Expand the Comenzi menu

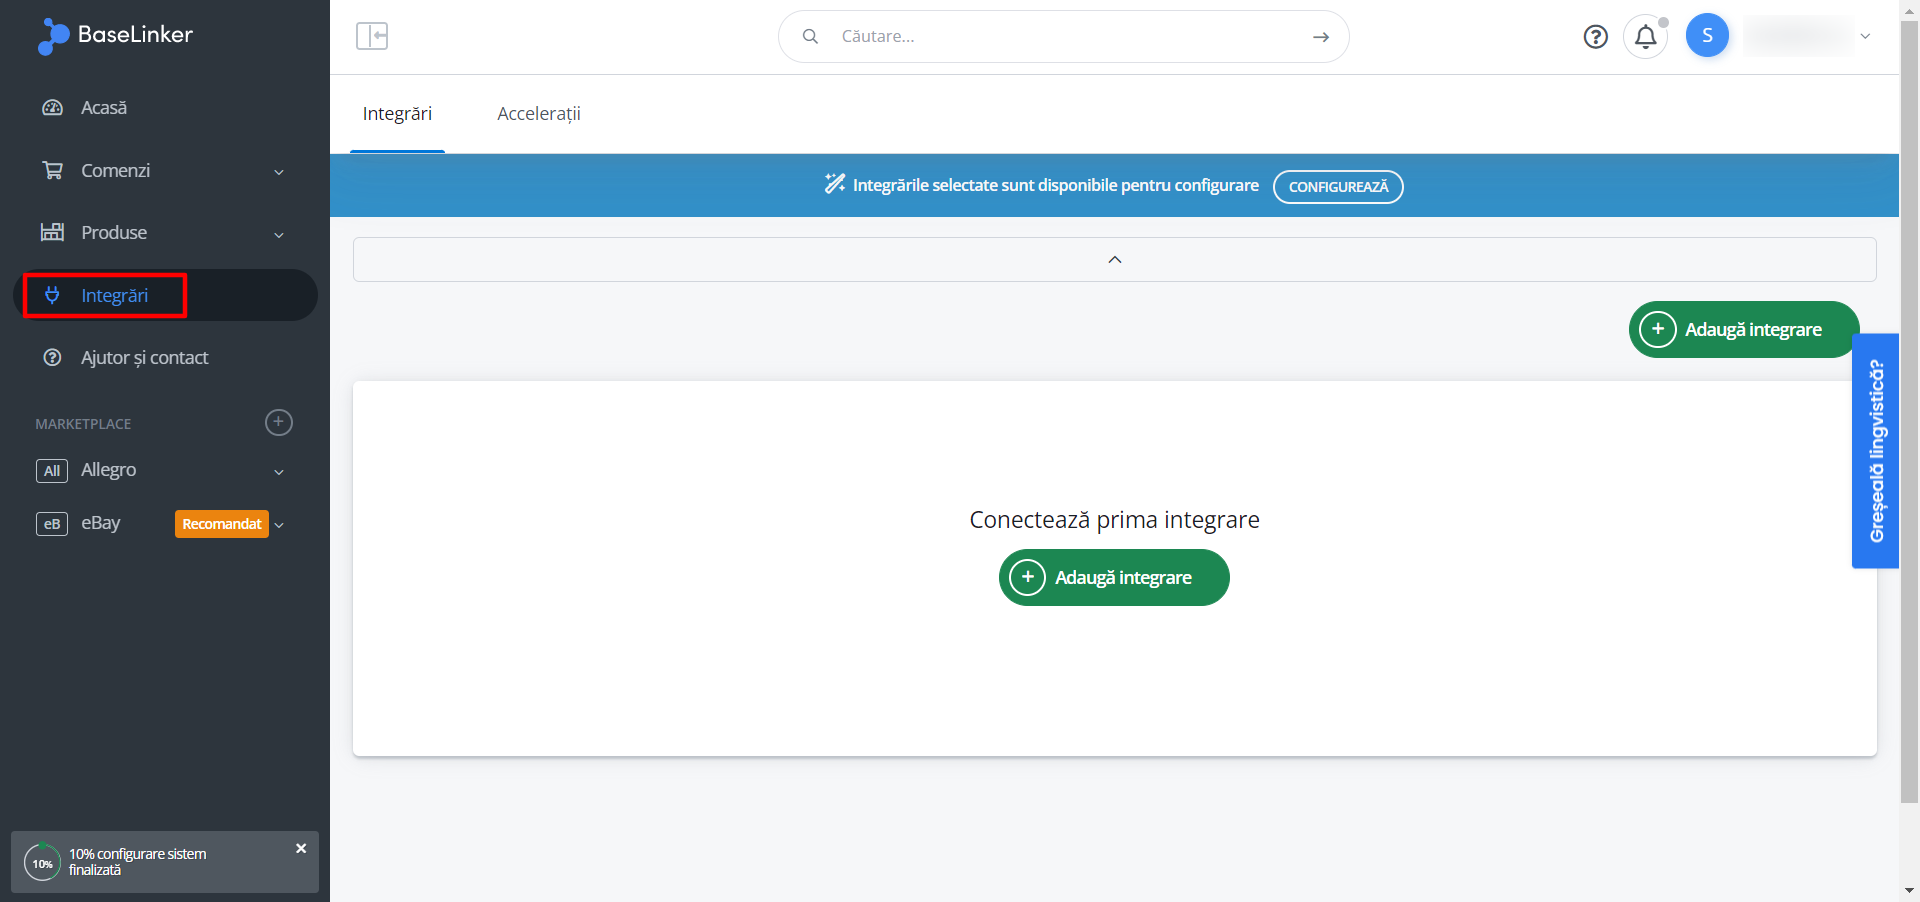tap(279, 172)
